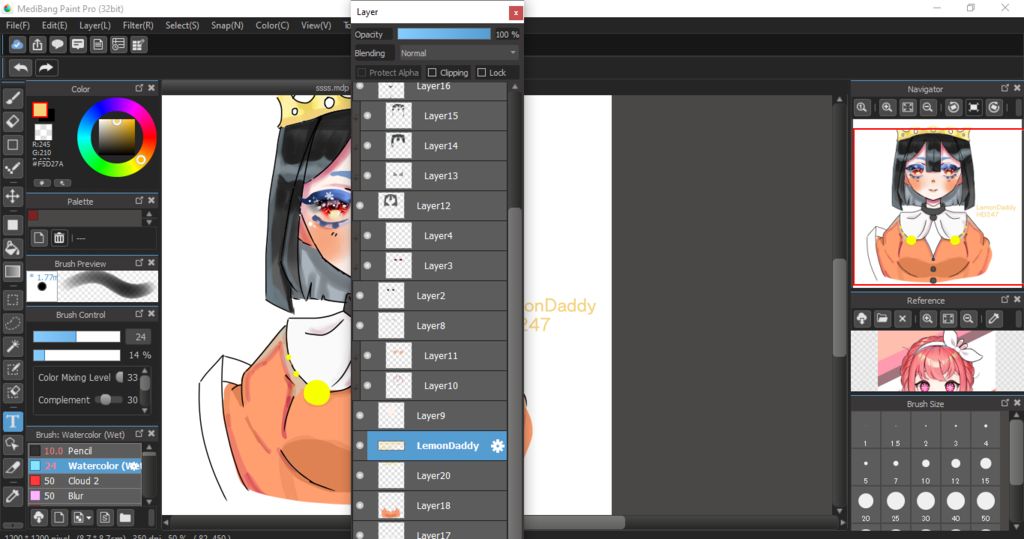
Task: Rotate canvas left in Navigator
Action: click(953, 108)
